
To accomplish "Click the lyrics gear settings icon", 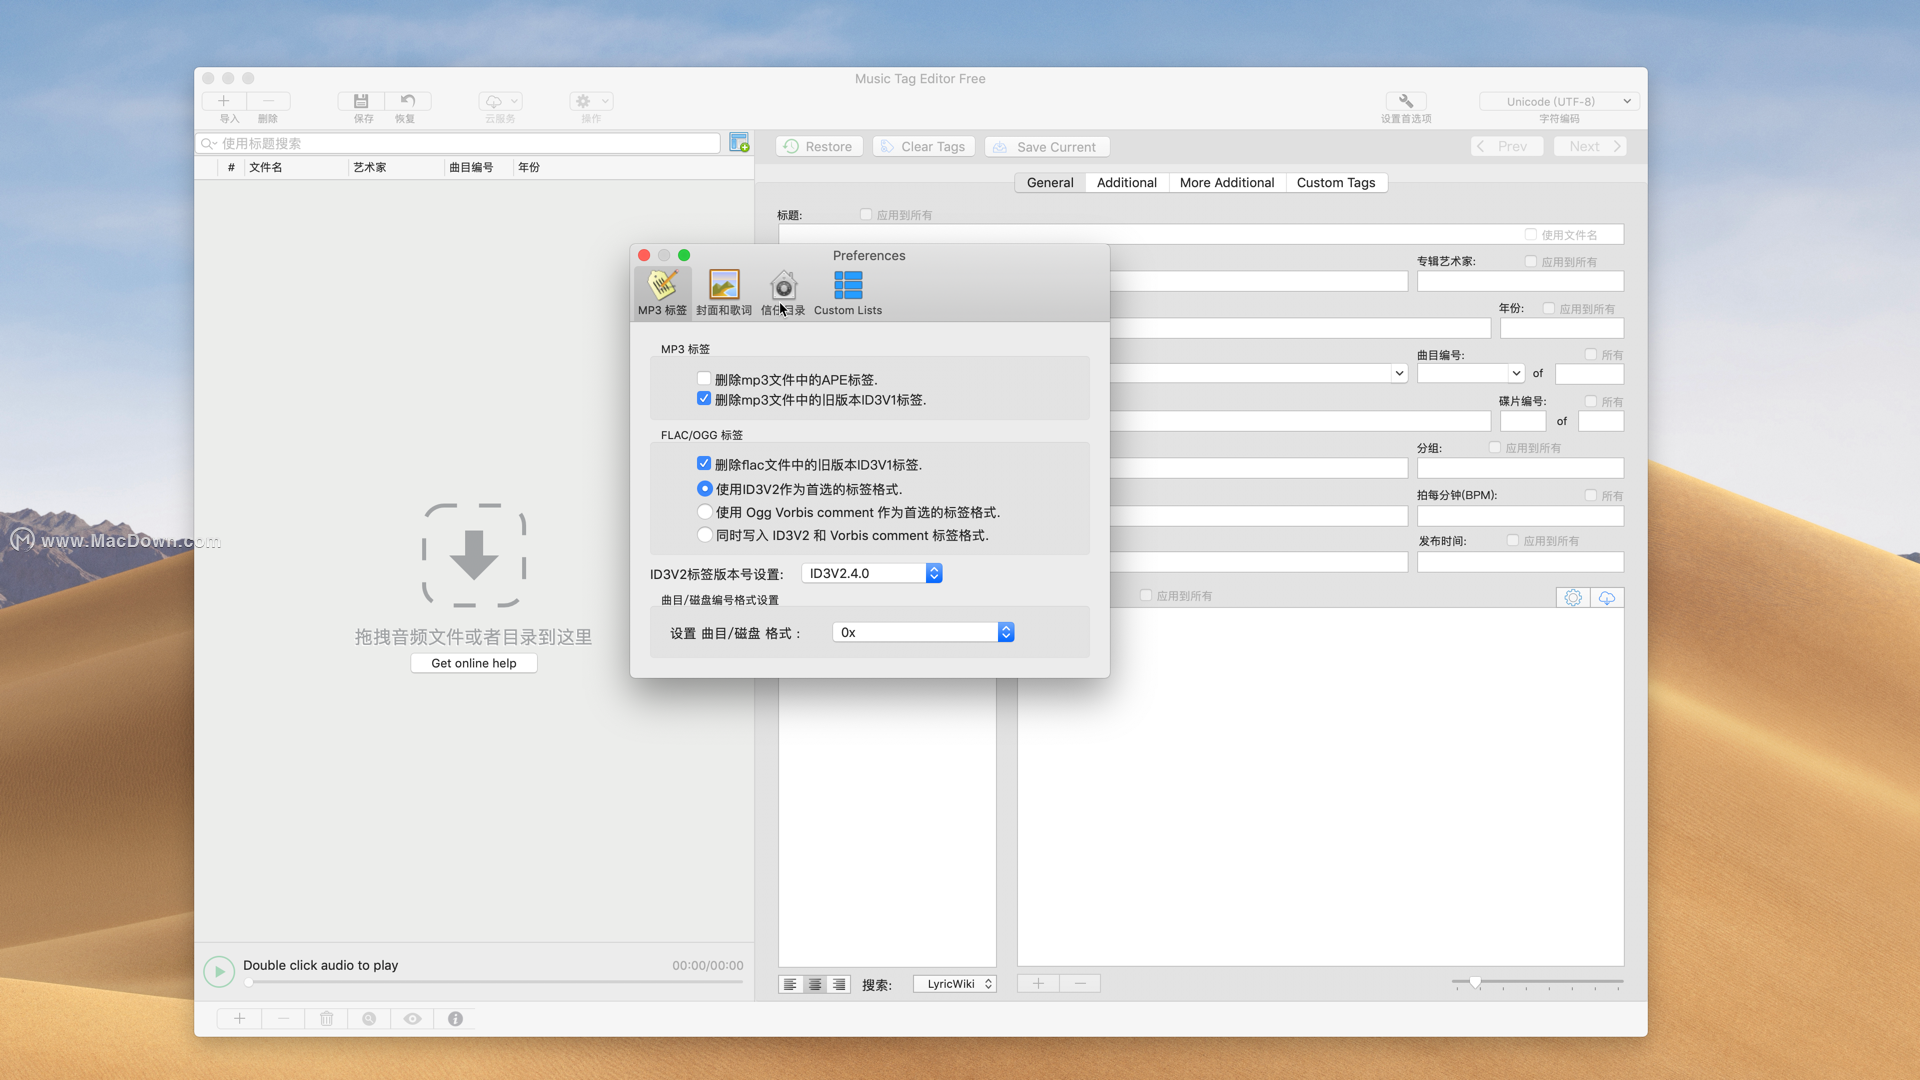I will 1573,597.
